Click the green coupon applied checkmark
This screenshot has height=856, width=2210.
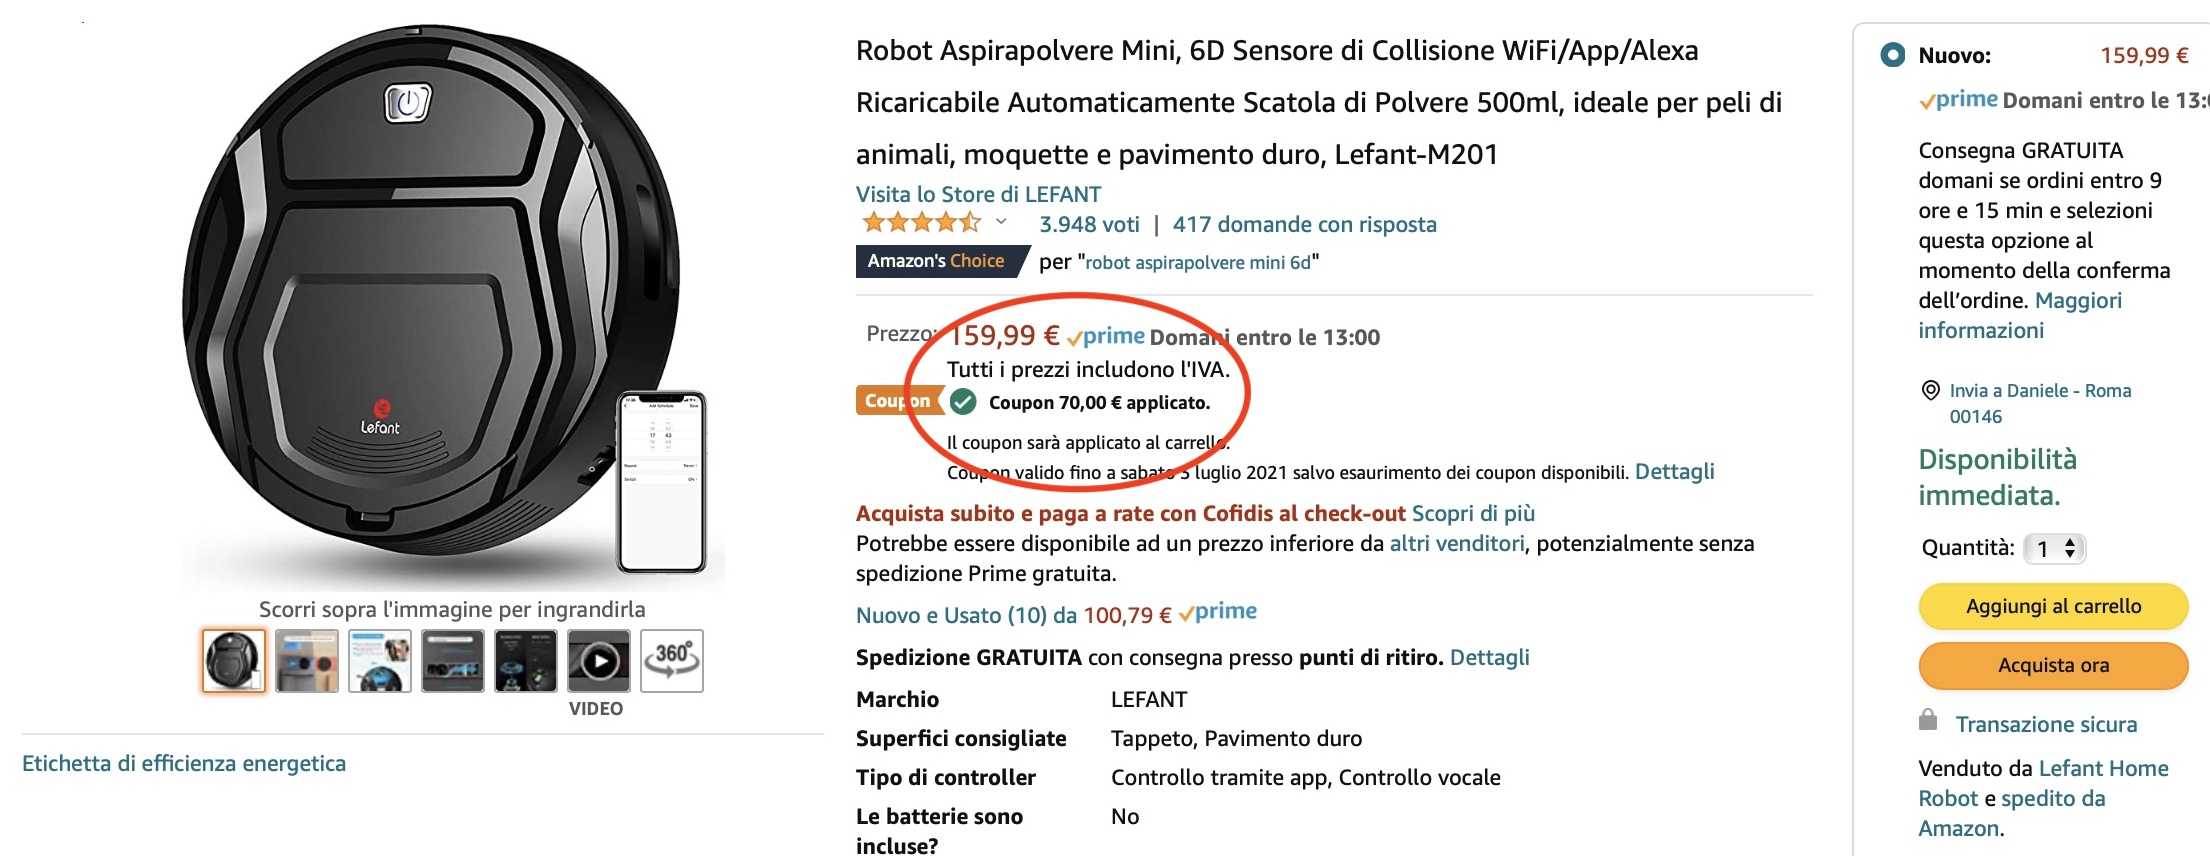963,402
